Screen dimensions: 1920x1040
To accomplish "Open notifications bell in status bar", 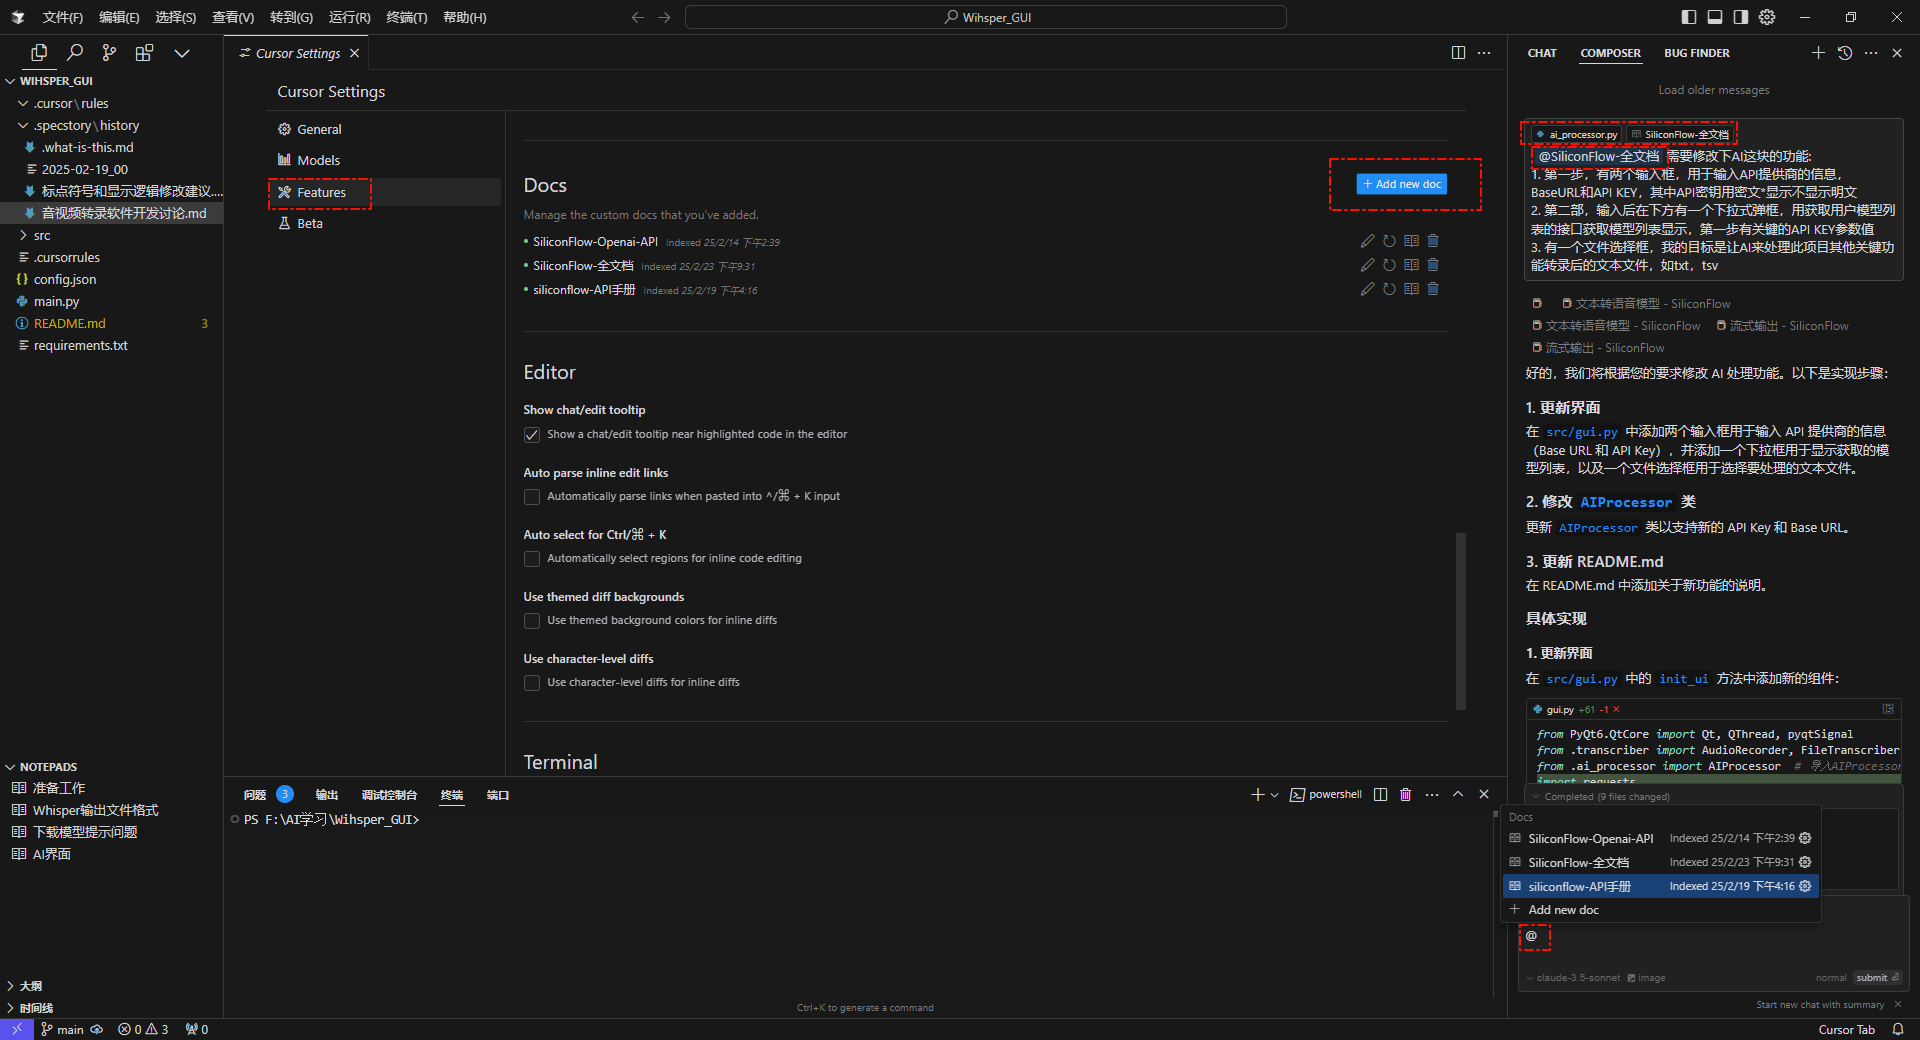I will (x=1898, y=1029).
